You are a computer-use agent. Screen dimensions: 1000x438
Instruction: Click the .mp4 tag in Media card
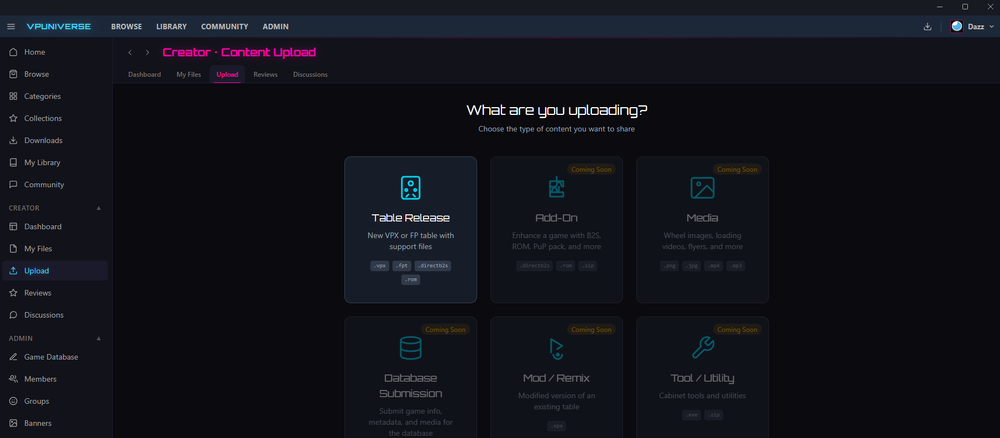pyautogui.click(x=714, y=266)
